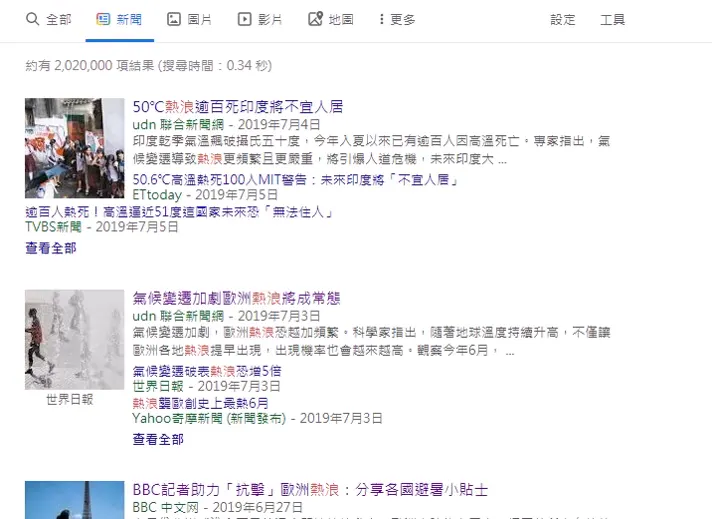This screenshot has width=712, height=519.
Task: Click the result count text 約有 2,020,000 項結果
Action: pos(148,66)
